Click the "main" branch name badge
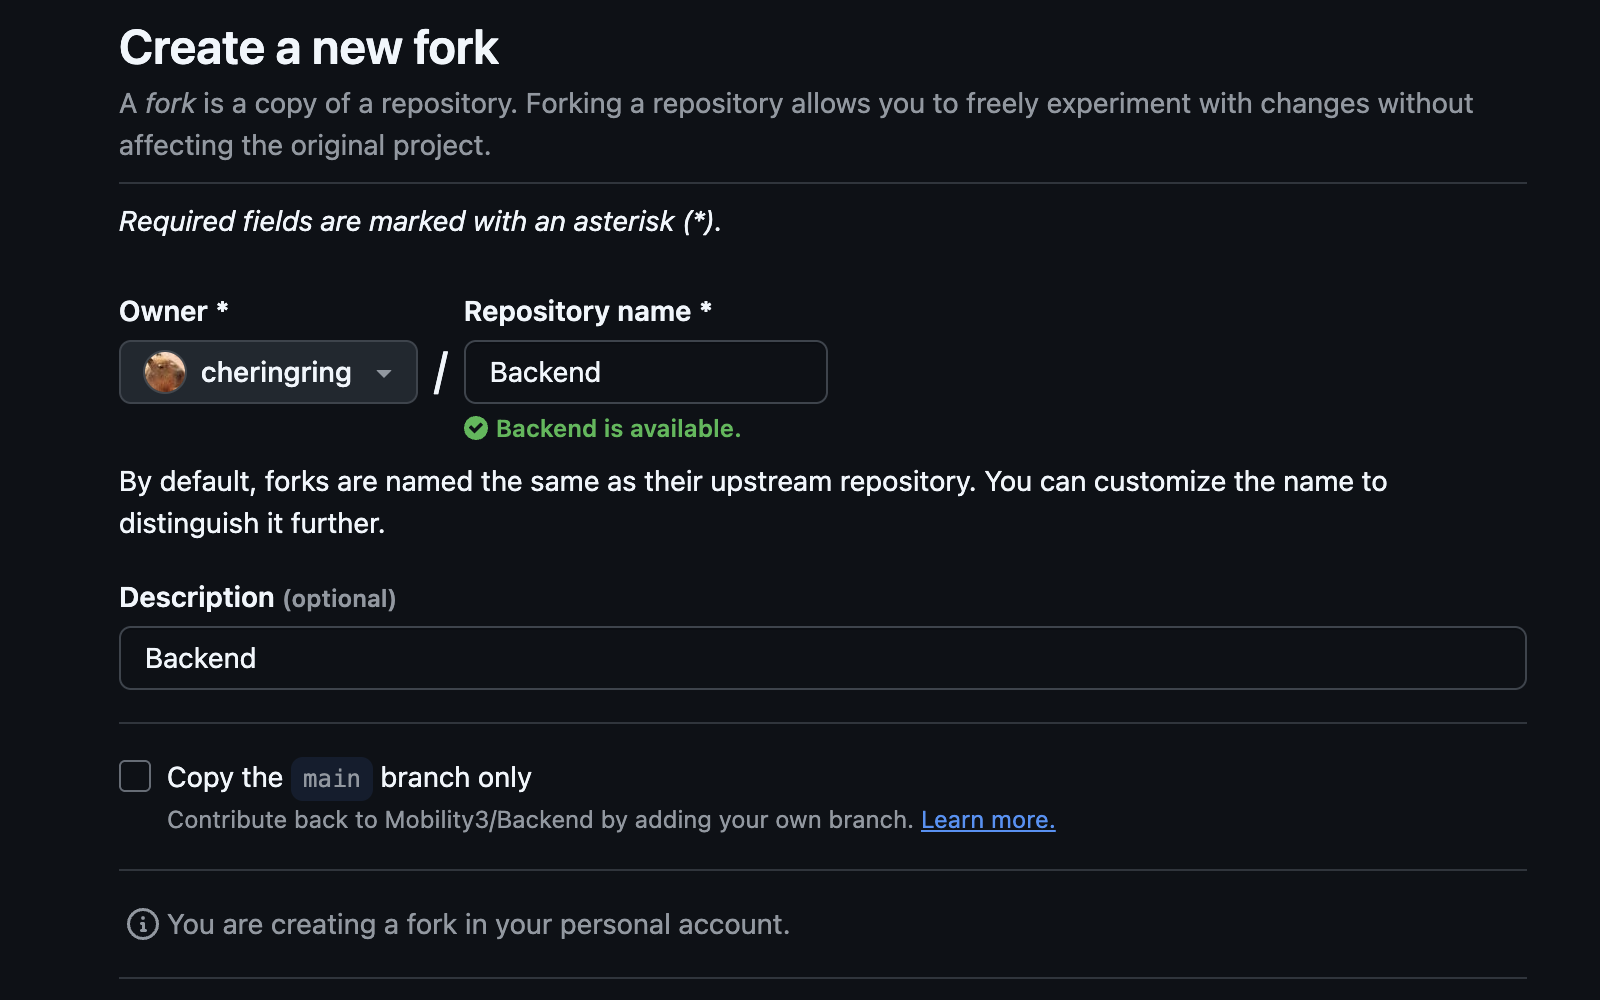 [x=331, y=779]
